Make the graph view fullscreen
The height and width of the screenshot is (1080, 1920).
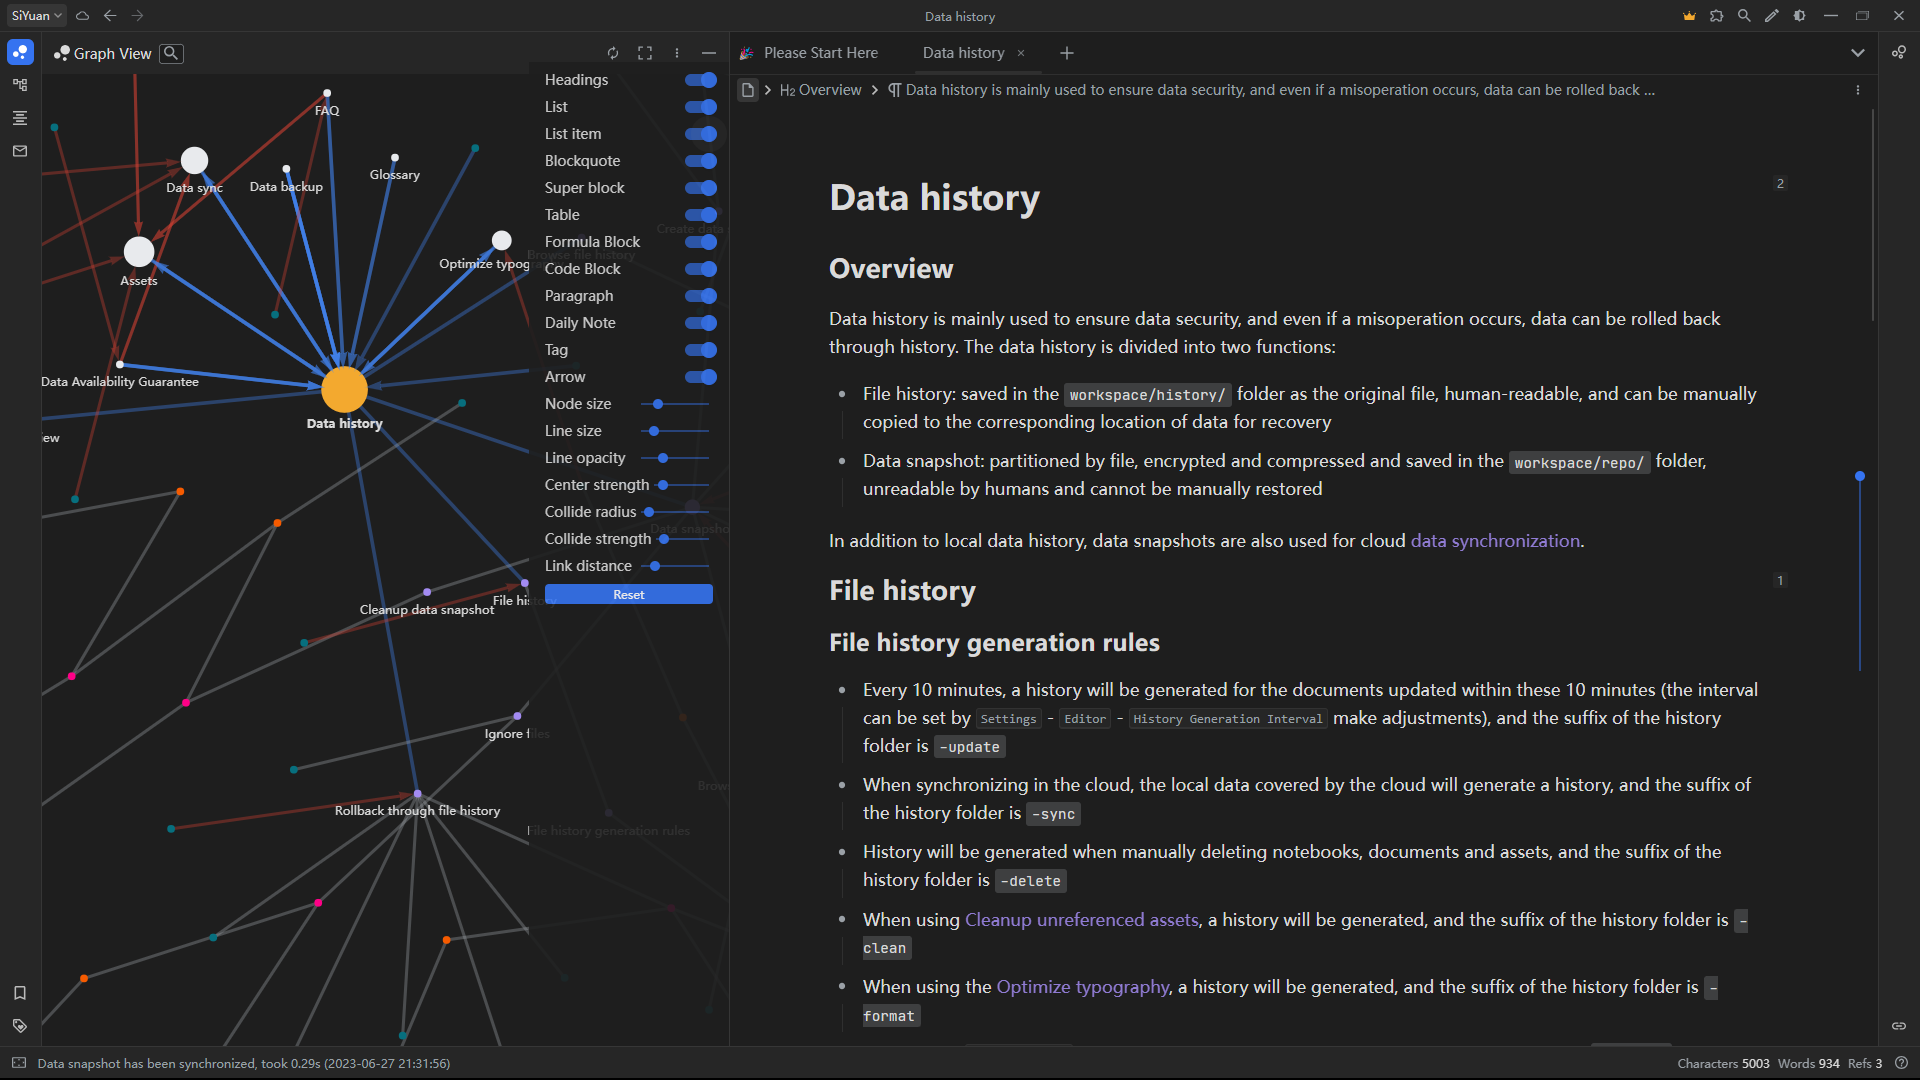pos(645,53)
